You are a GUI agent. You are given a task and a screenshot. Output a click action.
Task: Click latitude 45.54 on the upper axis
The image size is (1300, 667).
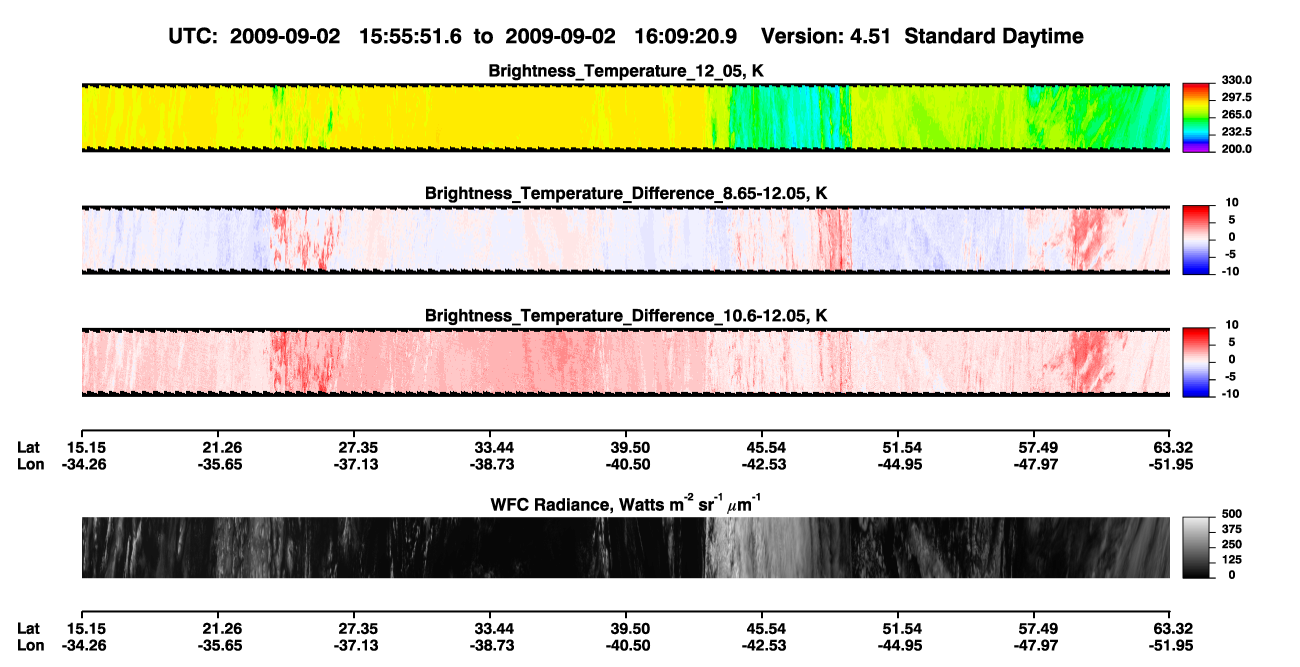(762, 447)
